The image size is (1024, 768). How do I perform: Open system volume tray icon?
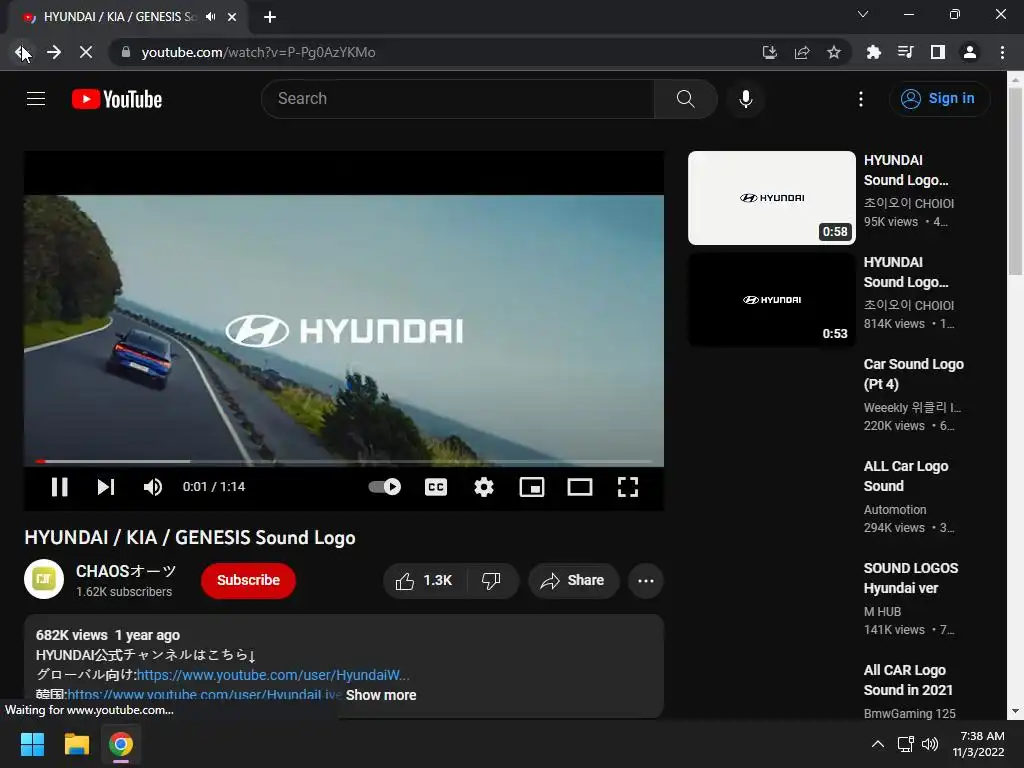930,744
